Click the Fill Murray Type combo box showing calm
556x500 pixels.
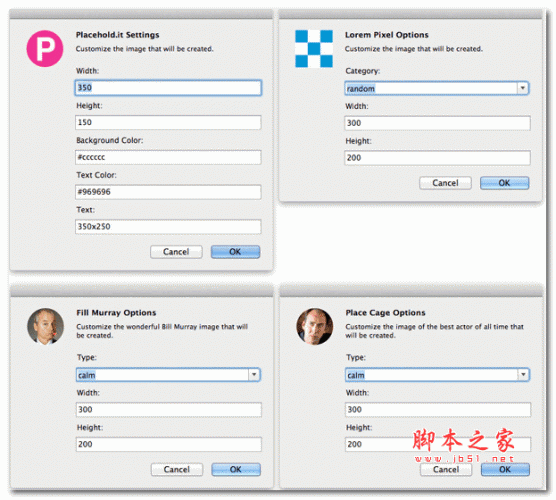tap(168, 375)
